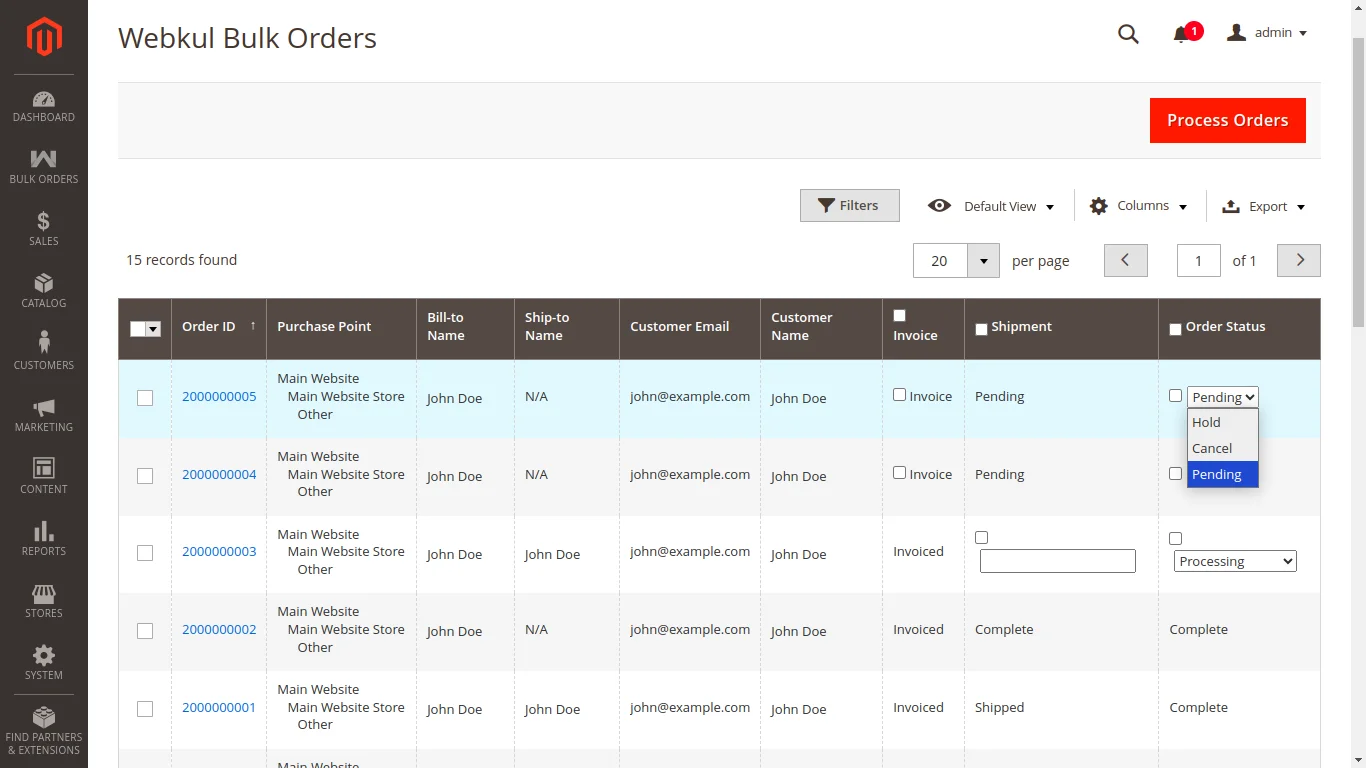Enable the Shipment header checkbox

point(981,328)
